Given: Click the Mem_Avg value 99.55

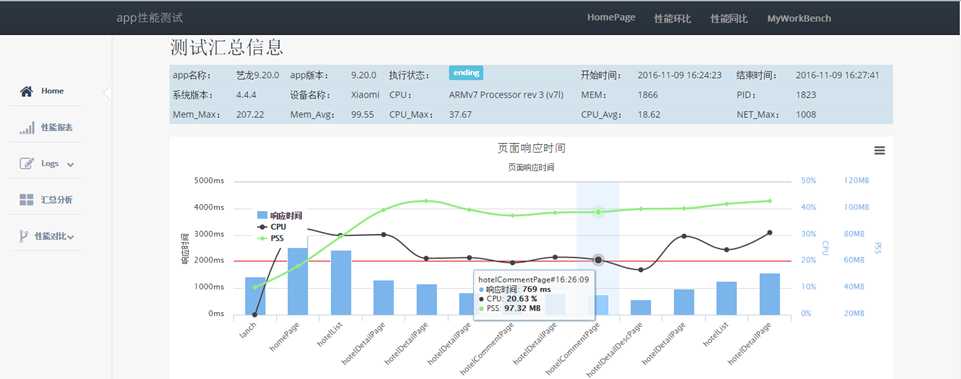Looking at the screenshot, I should click(x=363, y=115).
